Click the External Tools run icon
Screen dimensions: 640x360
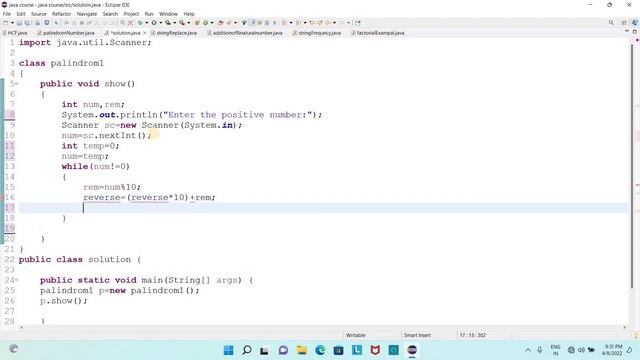pyautogui.click(x=182, y=23)
